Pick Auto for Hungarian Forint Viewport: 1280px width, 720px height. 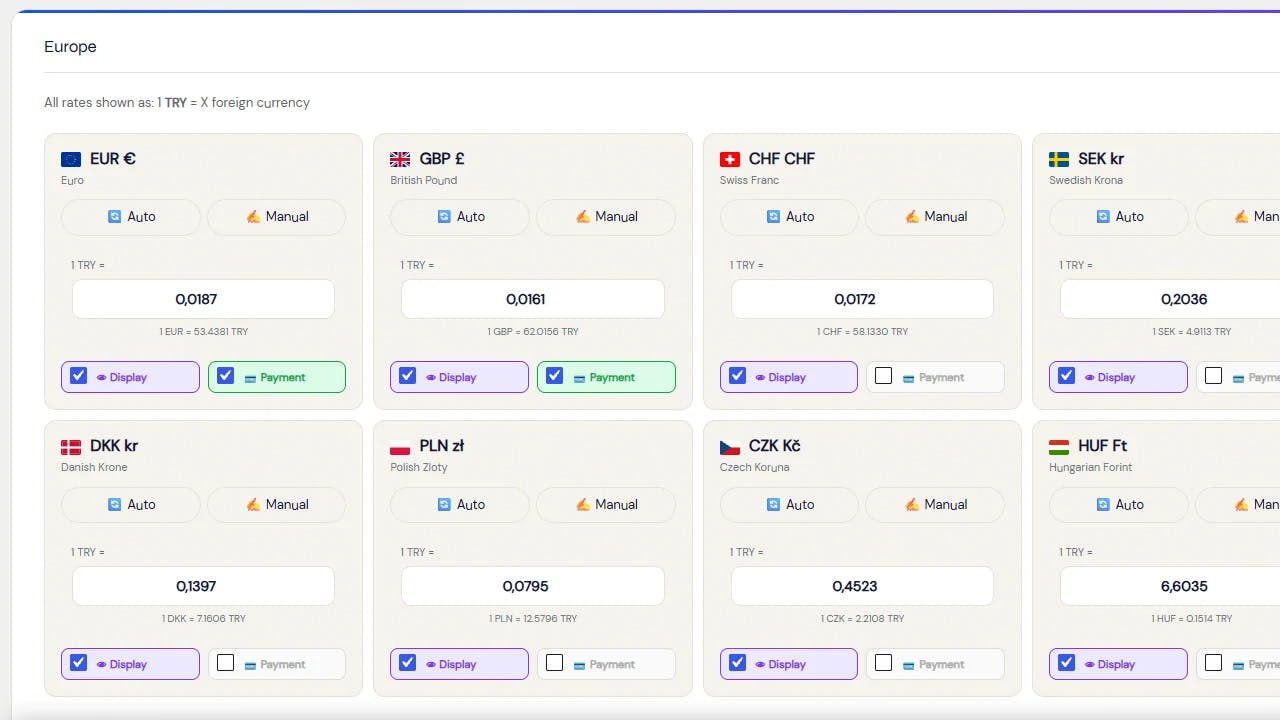(1119, 505)
